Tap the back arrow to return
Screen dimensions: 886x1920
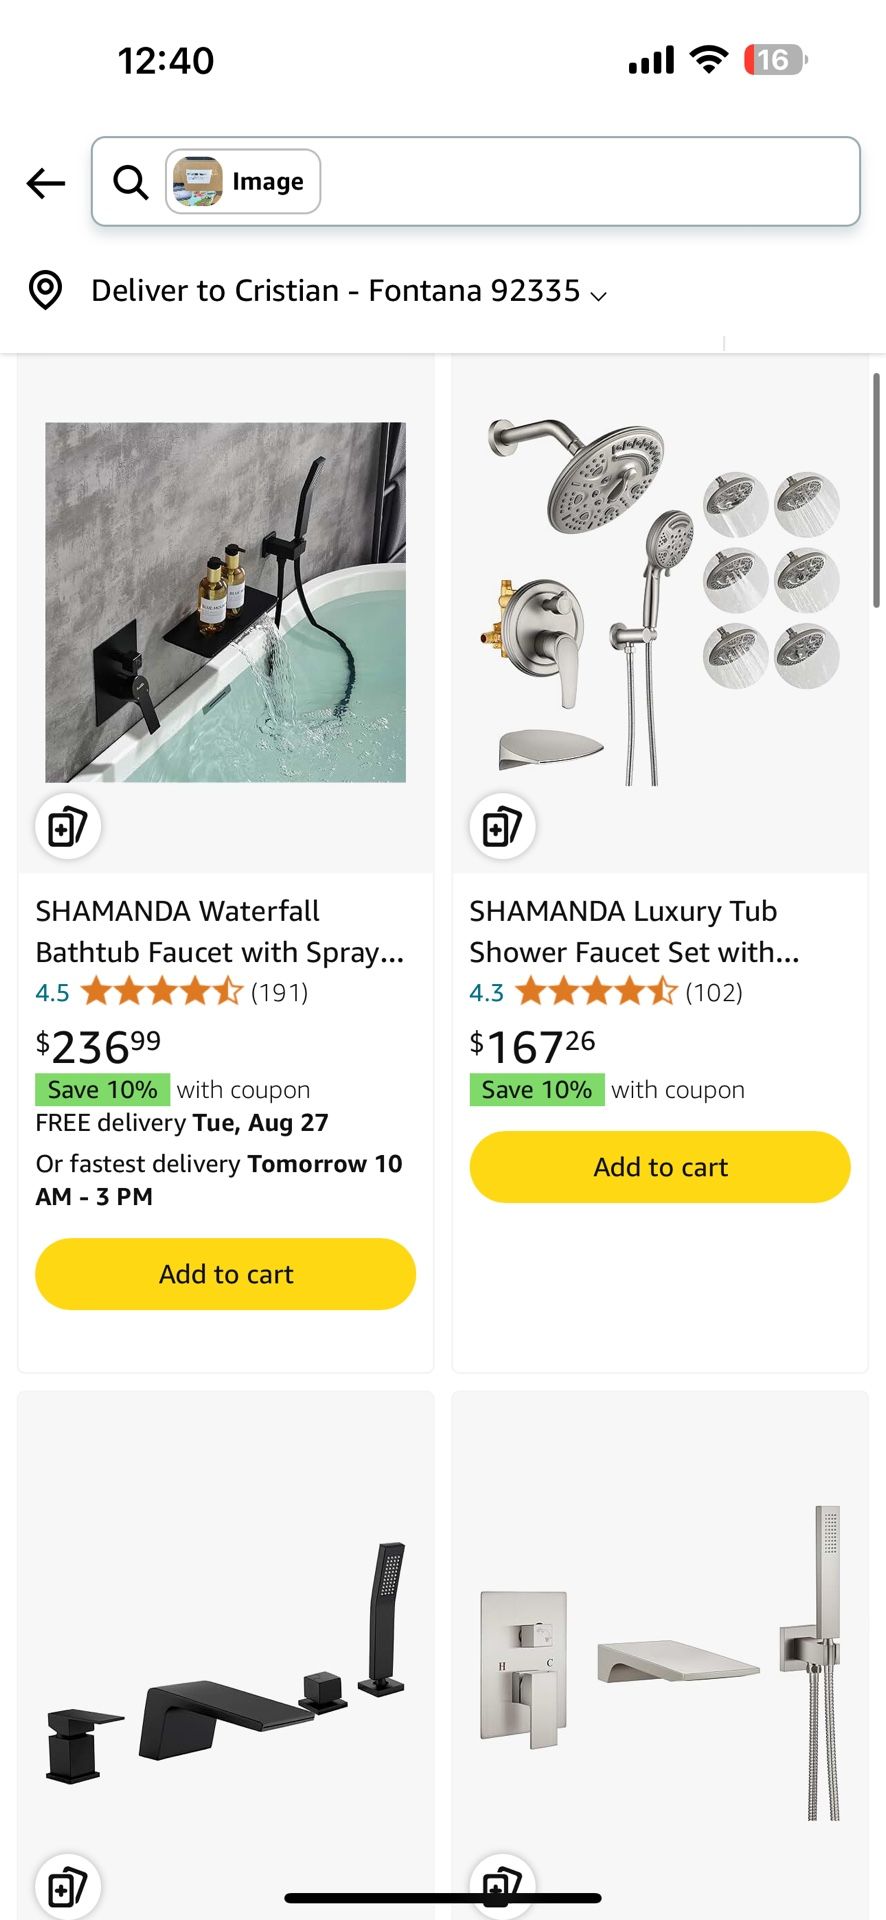coord(44,183)
